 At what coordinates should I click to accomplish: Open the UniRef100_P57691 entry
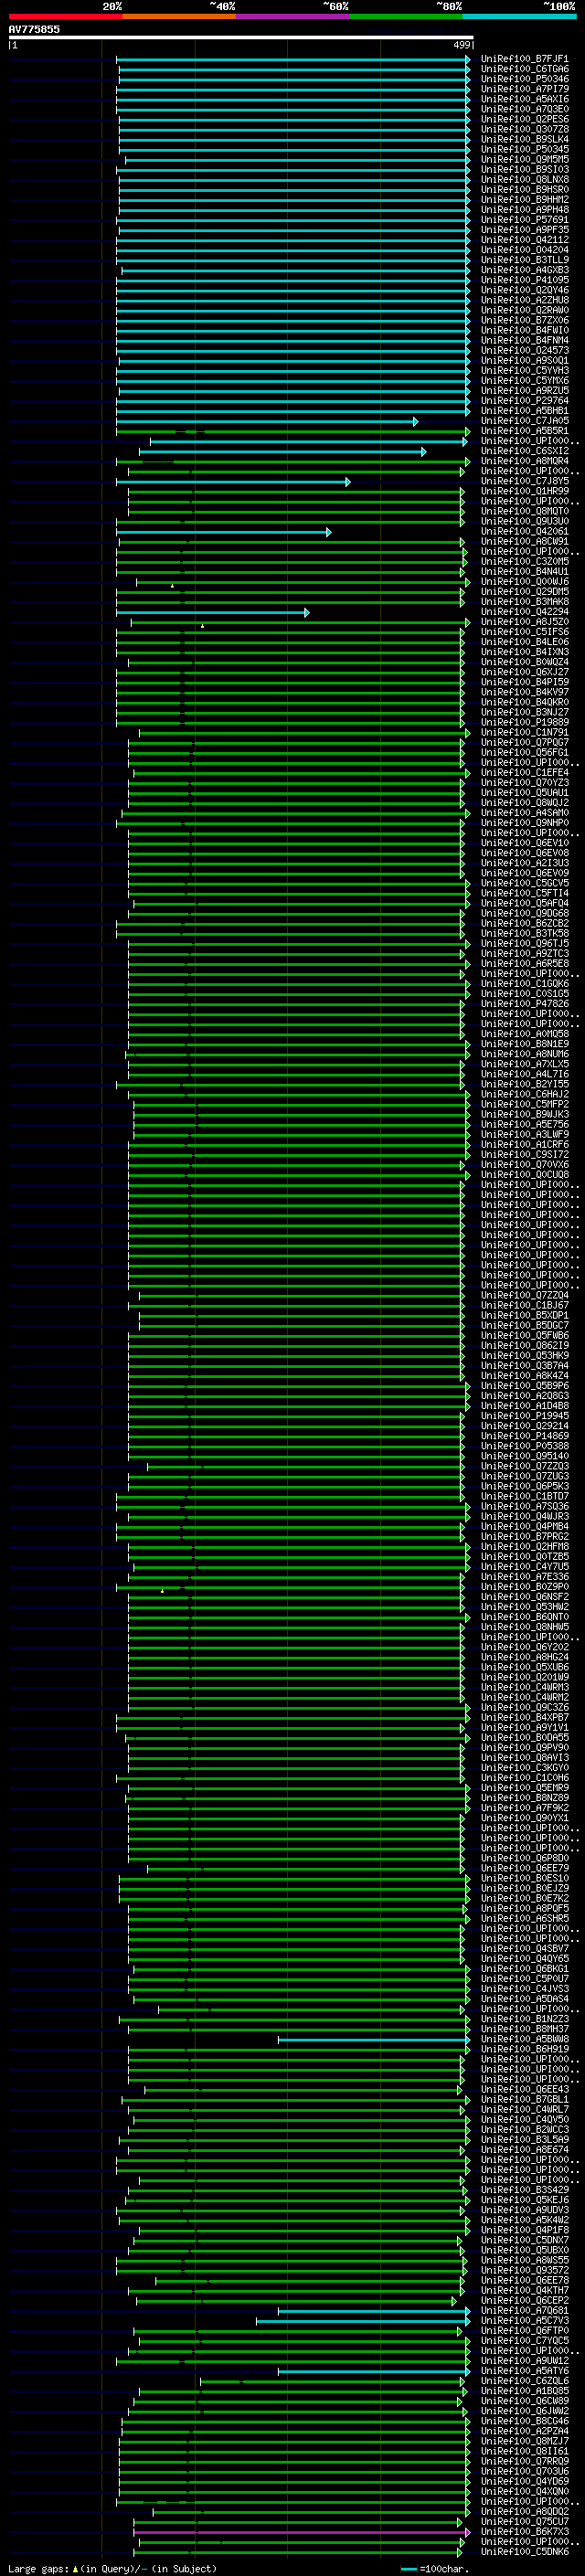click(x=524, y=220)
